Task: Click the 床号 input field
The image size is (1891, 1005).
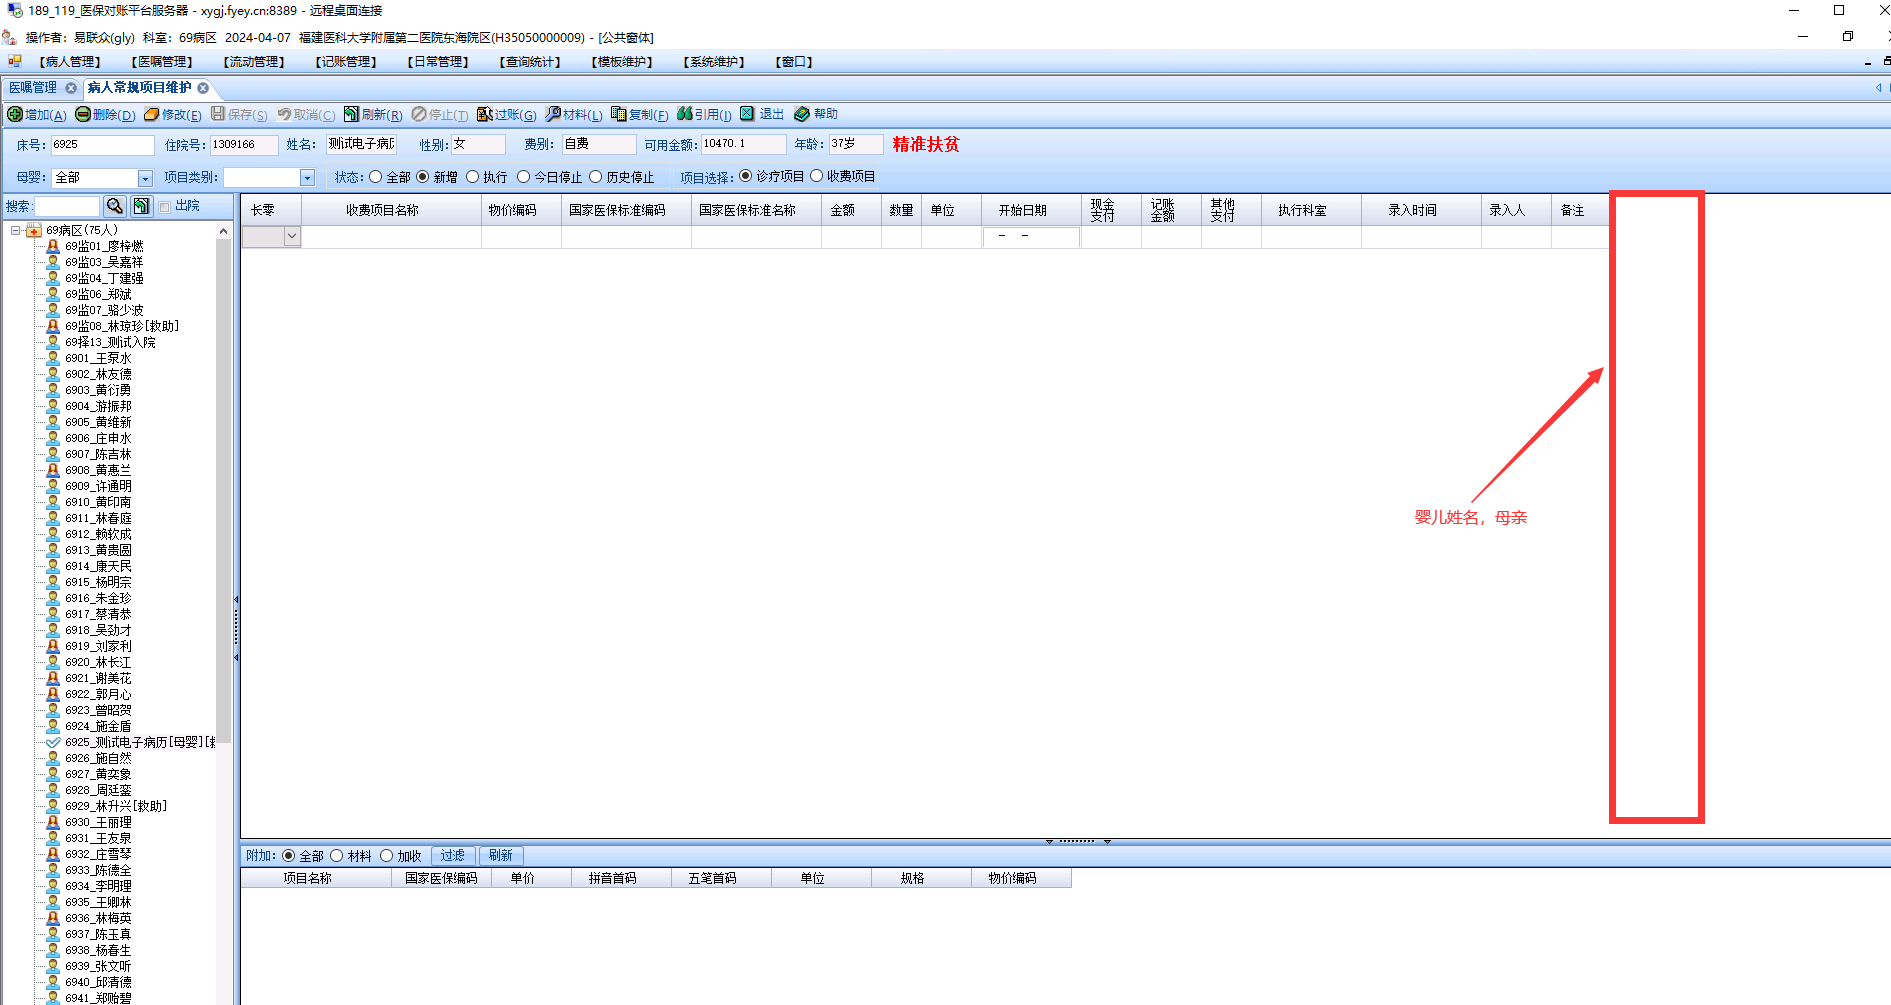Action: tap(103, 145)
